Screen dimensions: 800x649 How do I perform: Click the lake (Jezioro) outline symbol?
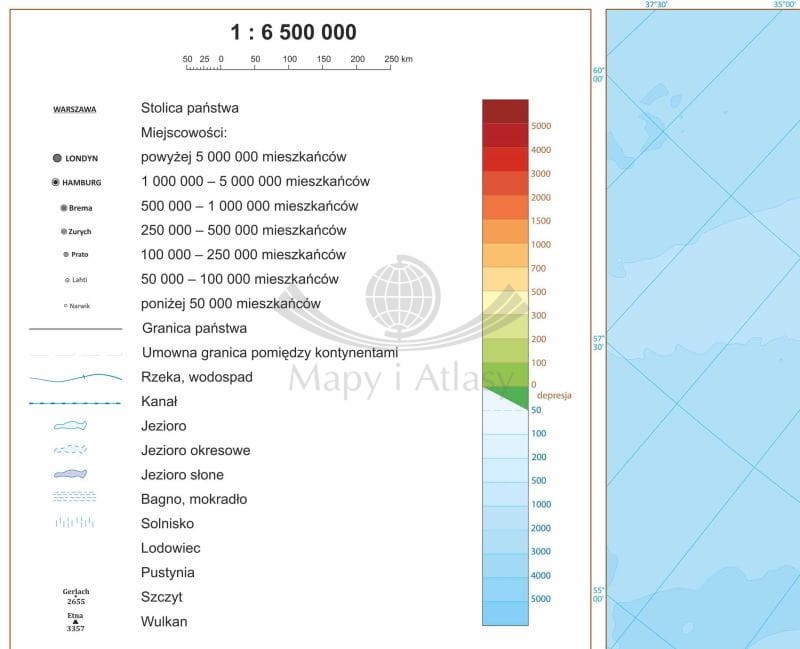71,426
